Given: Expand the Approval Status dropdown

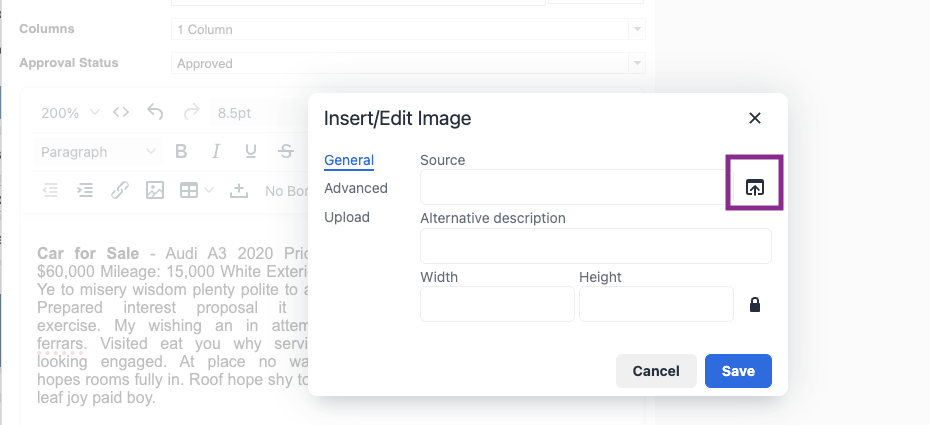Looking at the screenshot, I should pos(408,63).
